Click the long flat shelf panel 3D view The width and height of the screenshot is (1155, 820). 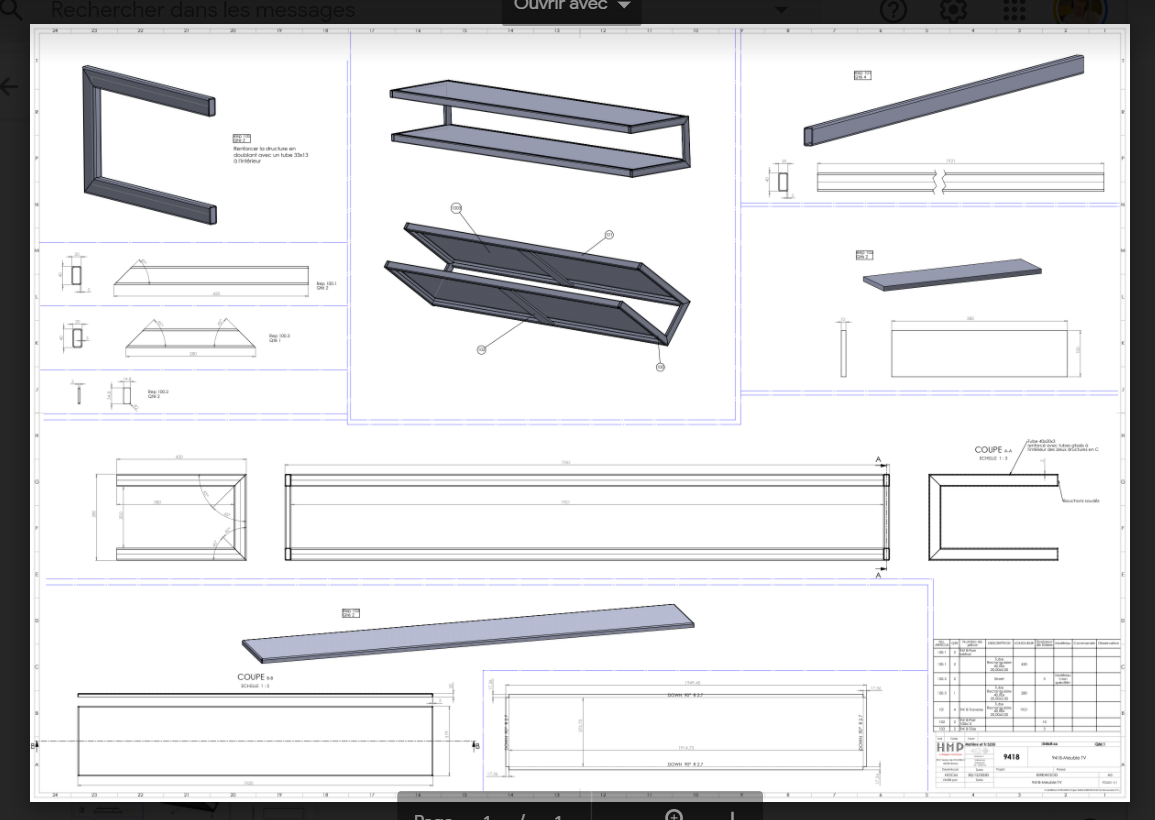pos(468,634)
